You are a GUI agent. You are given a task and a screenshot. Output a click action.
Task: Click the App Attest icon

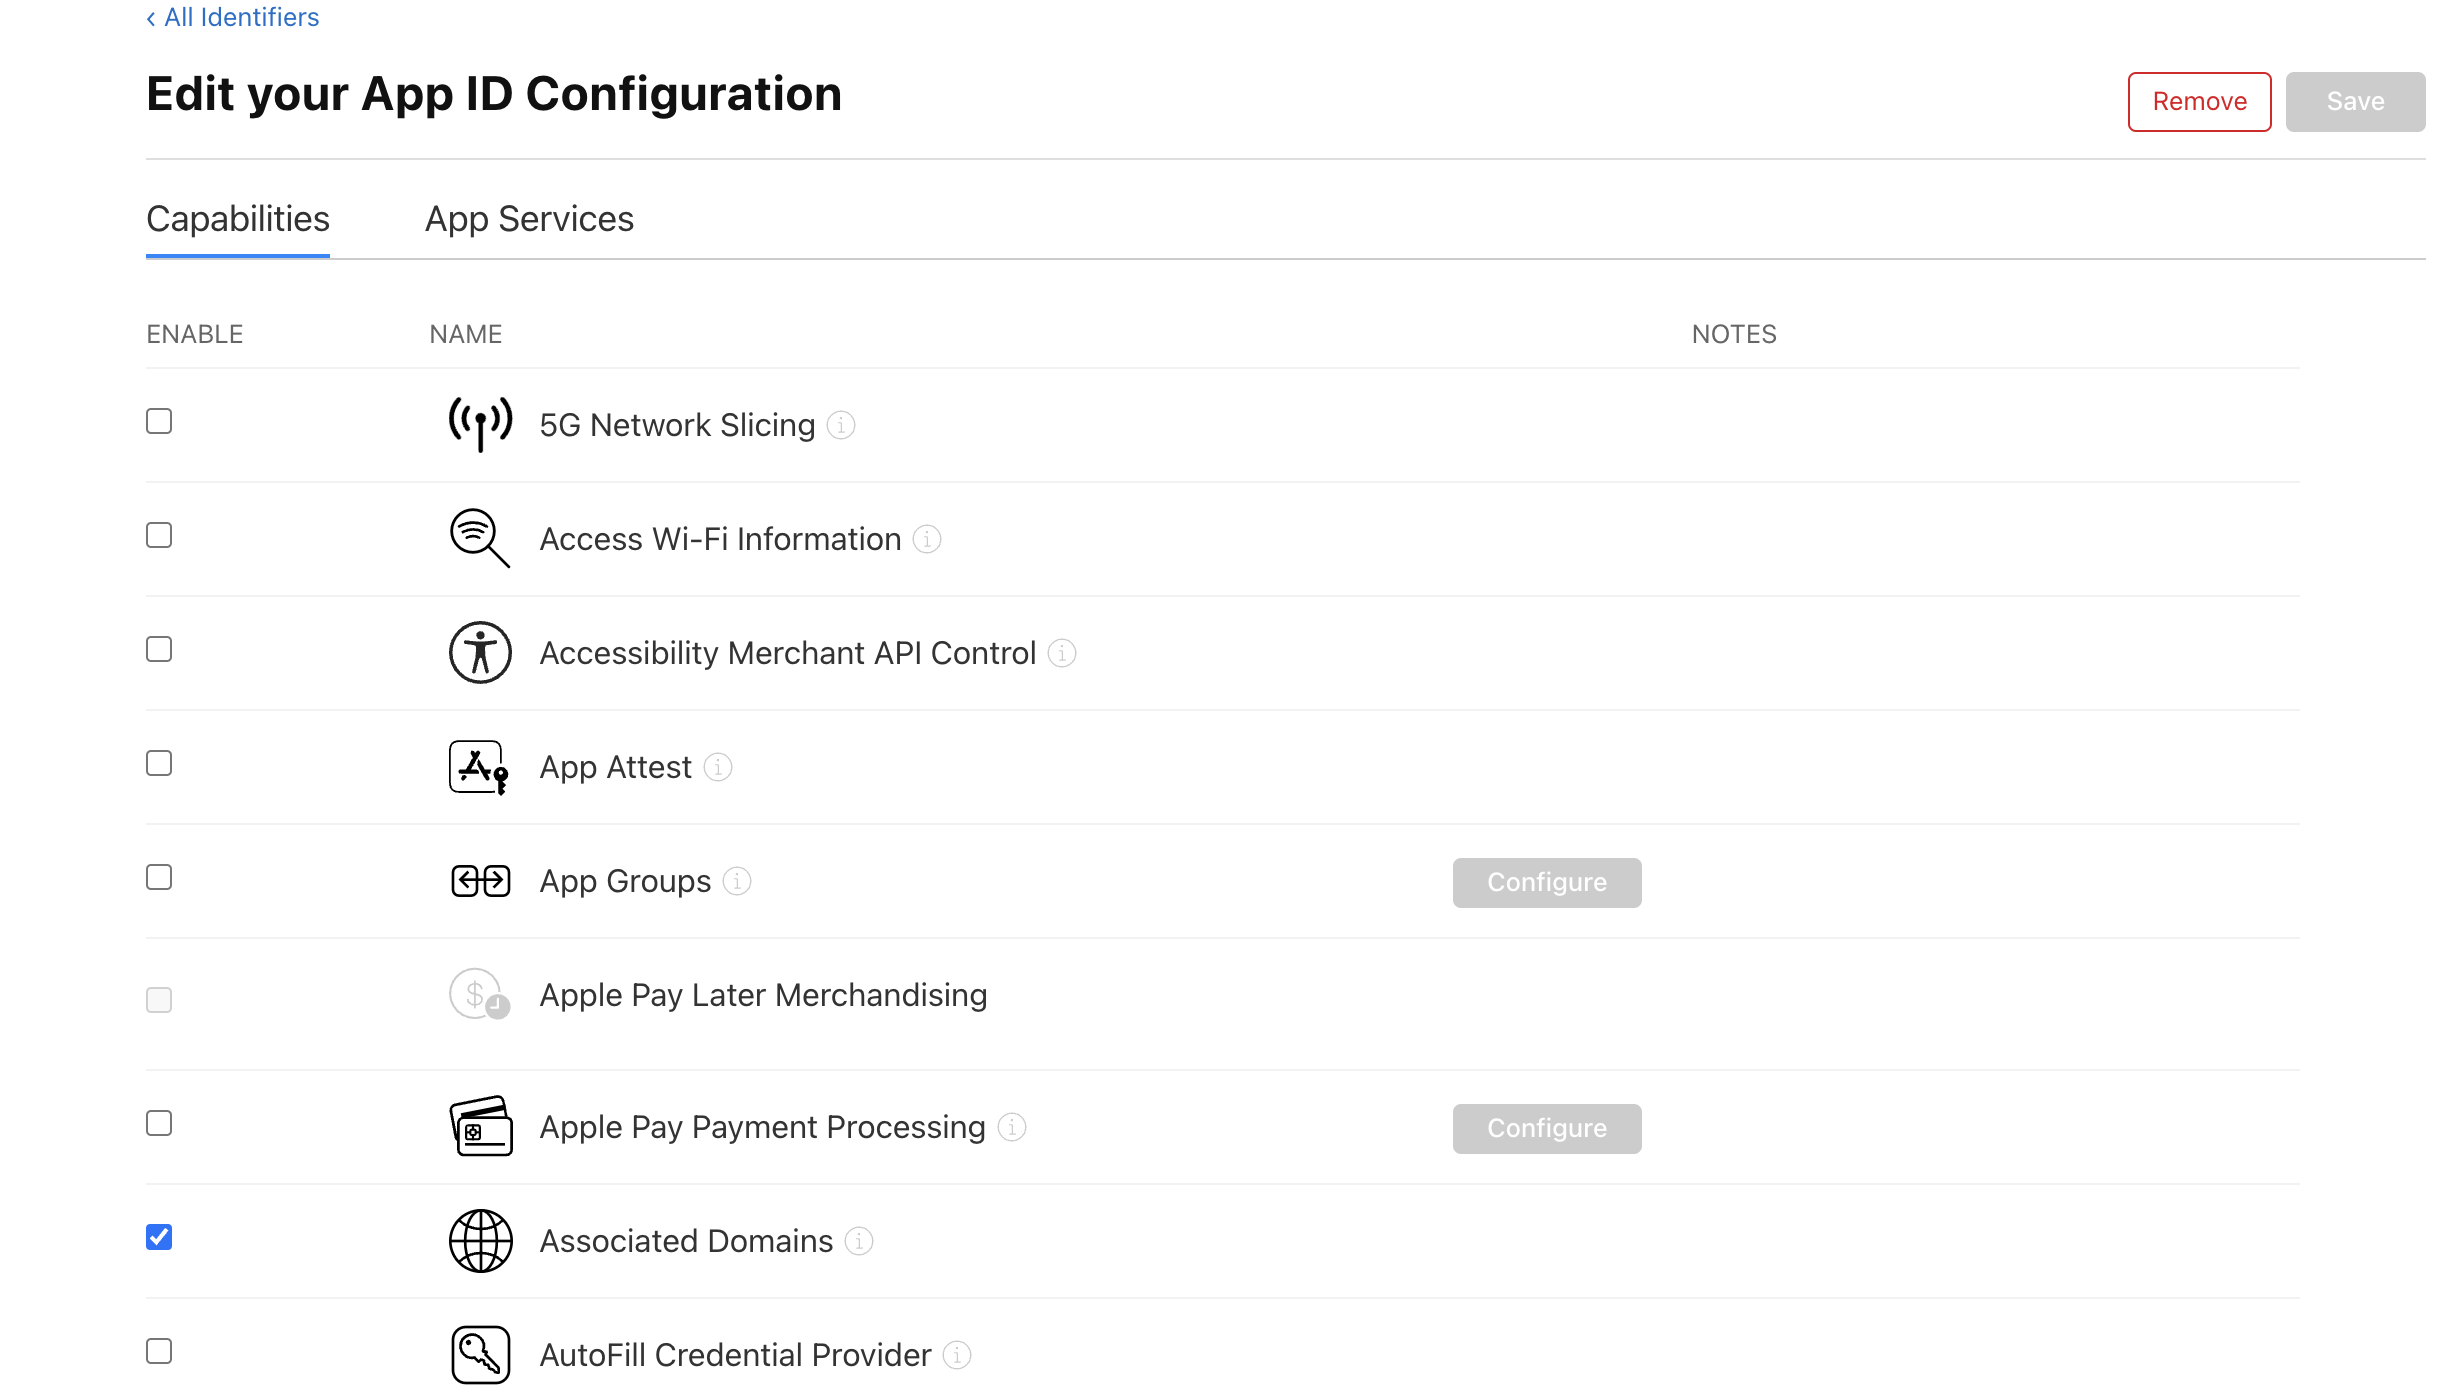click(479, 766)
